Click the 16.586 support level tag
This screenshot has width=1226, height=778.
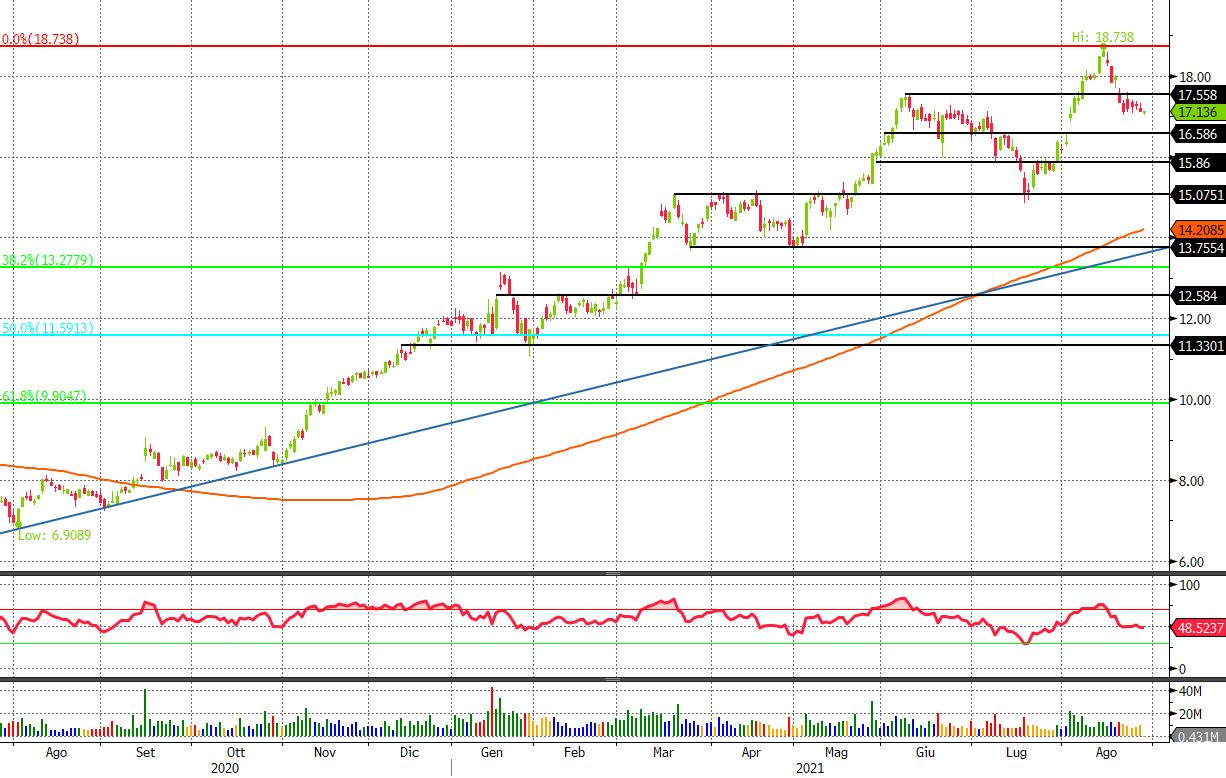1199,133
